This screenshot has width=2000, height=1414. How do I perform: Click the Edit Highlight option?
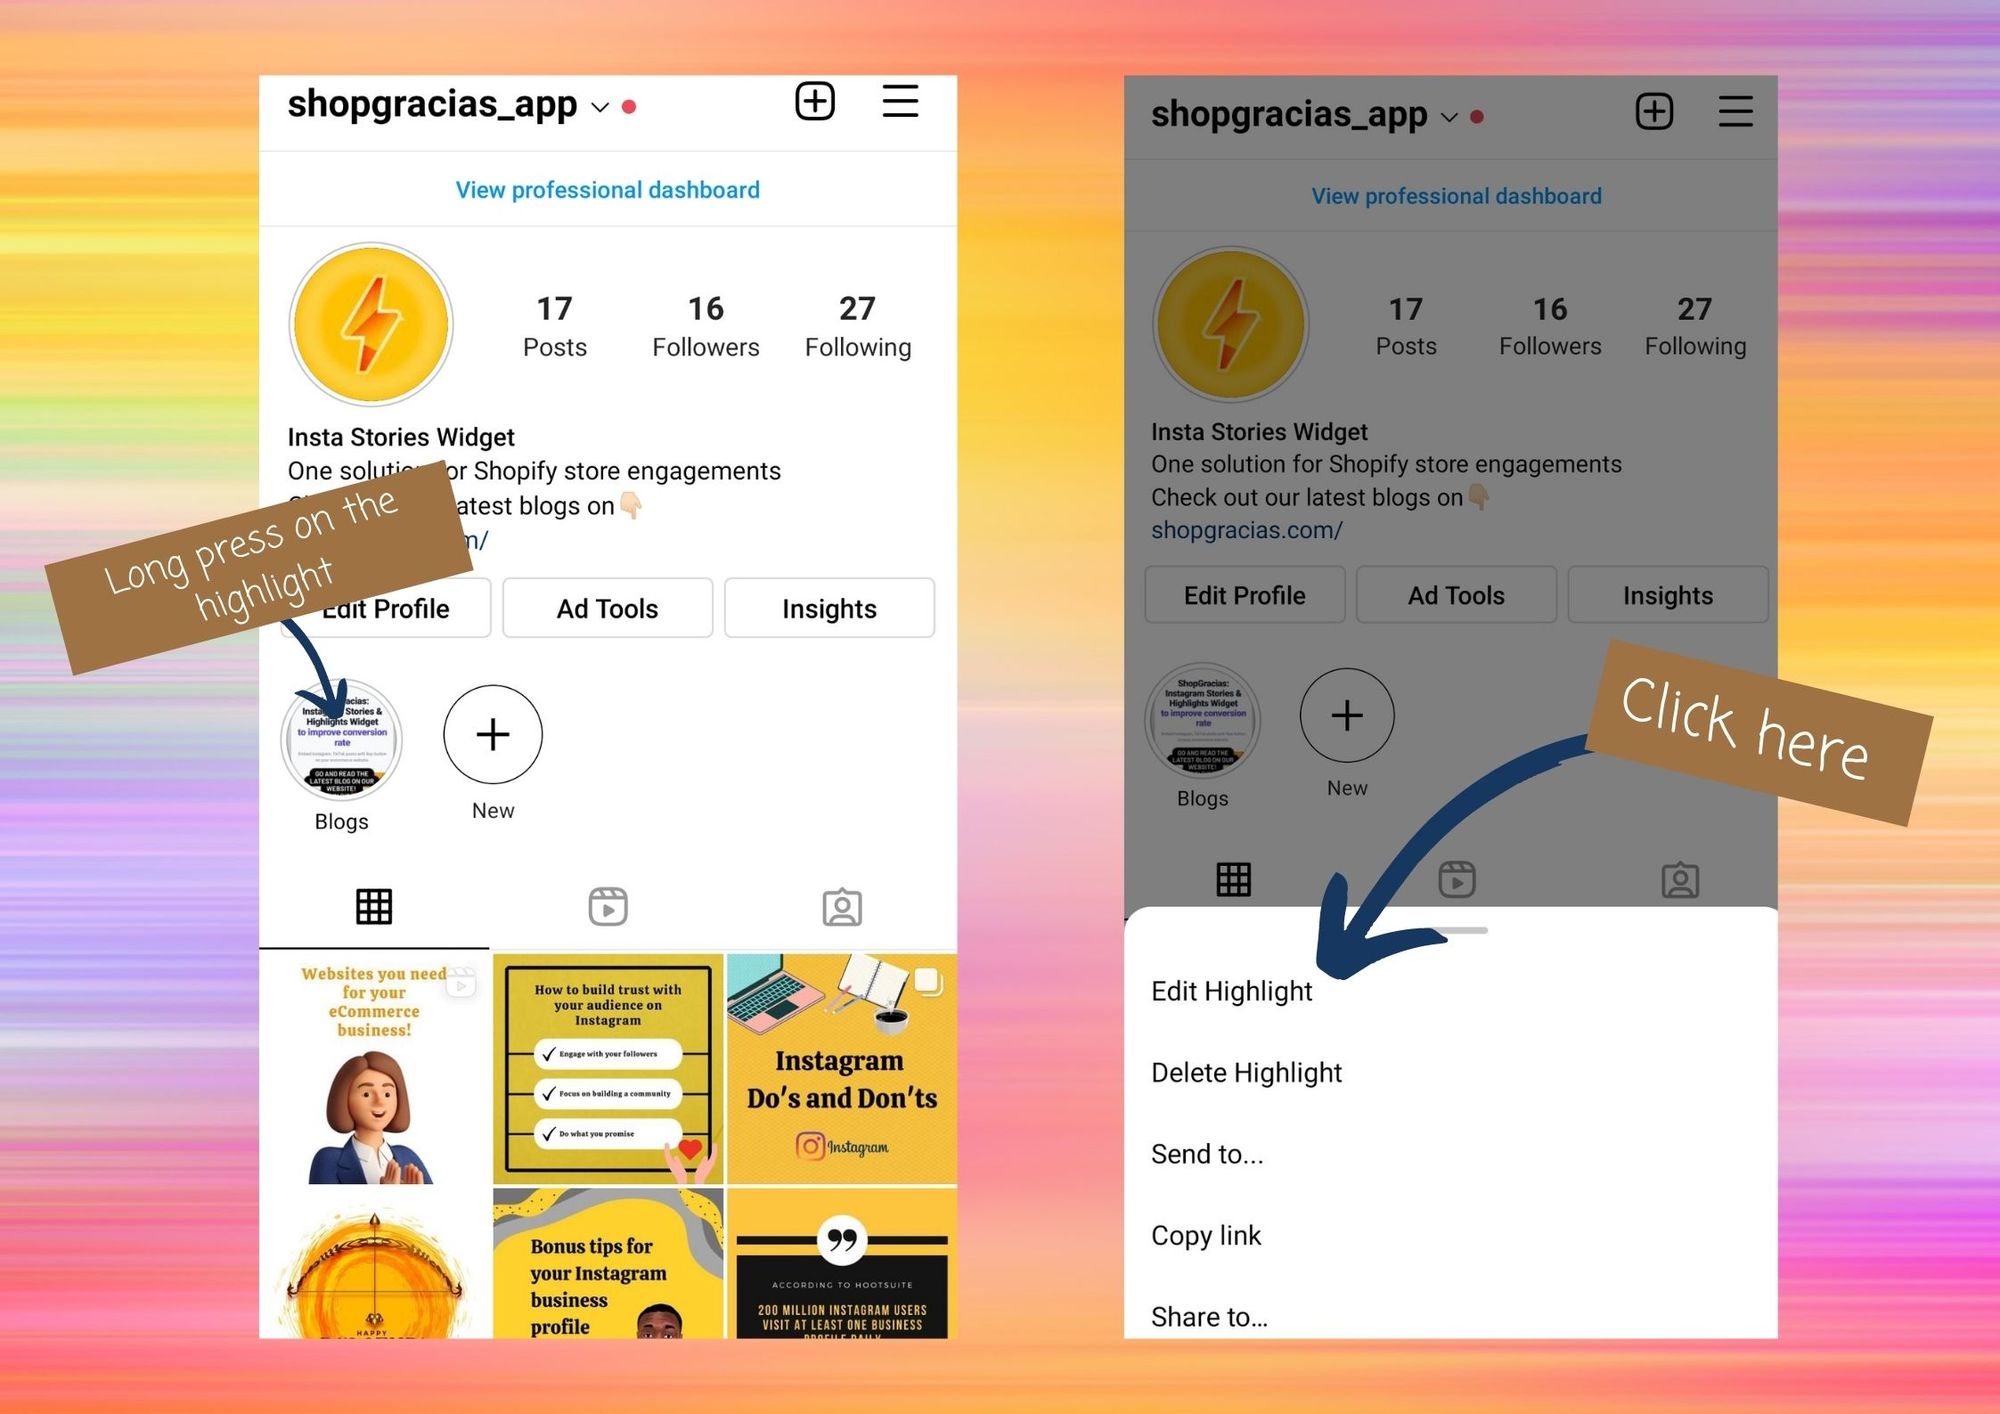tap(1232, 990)
